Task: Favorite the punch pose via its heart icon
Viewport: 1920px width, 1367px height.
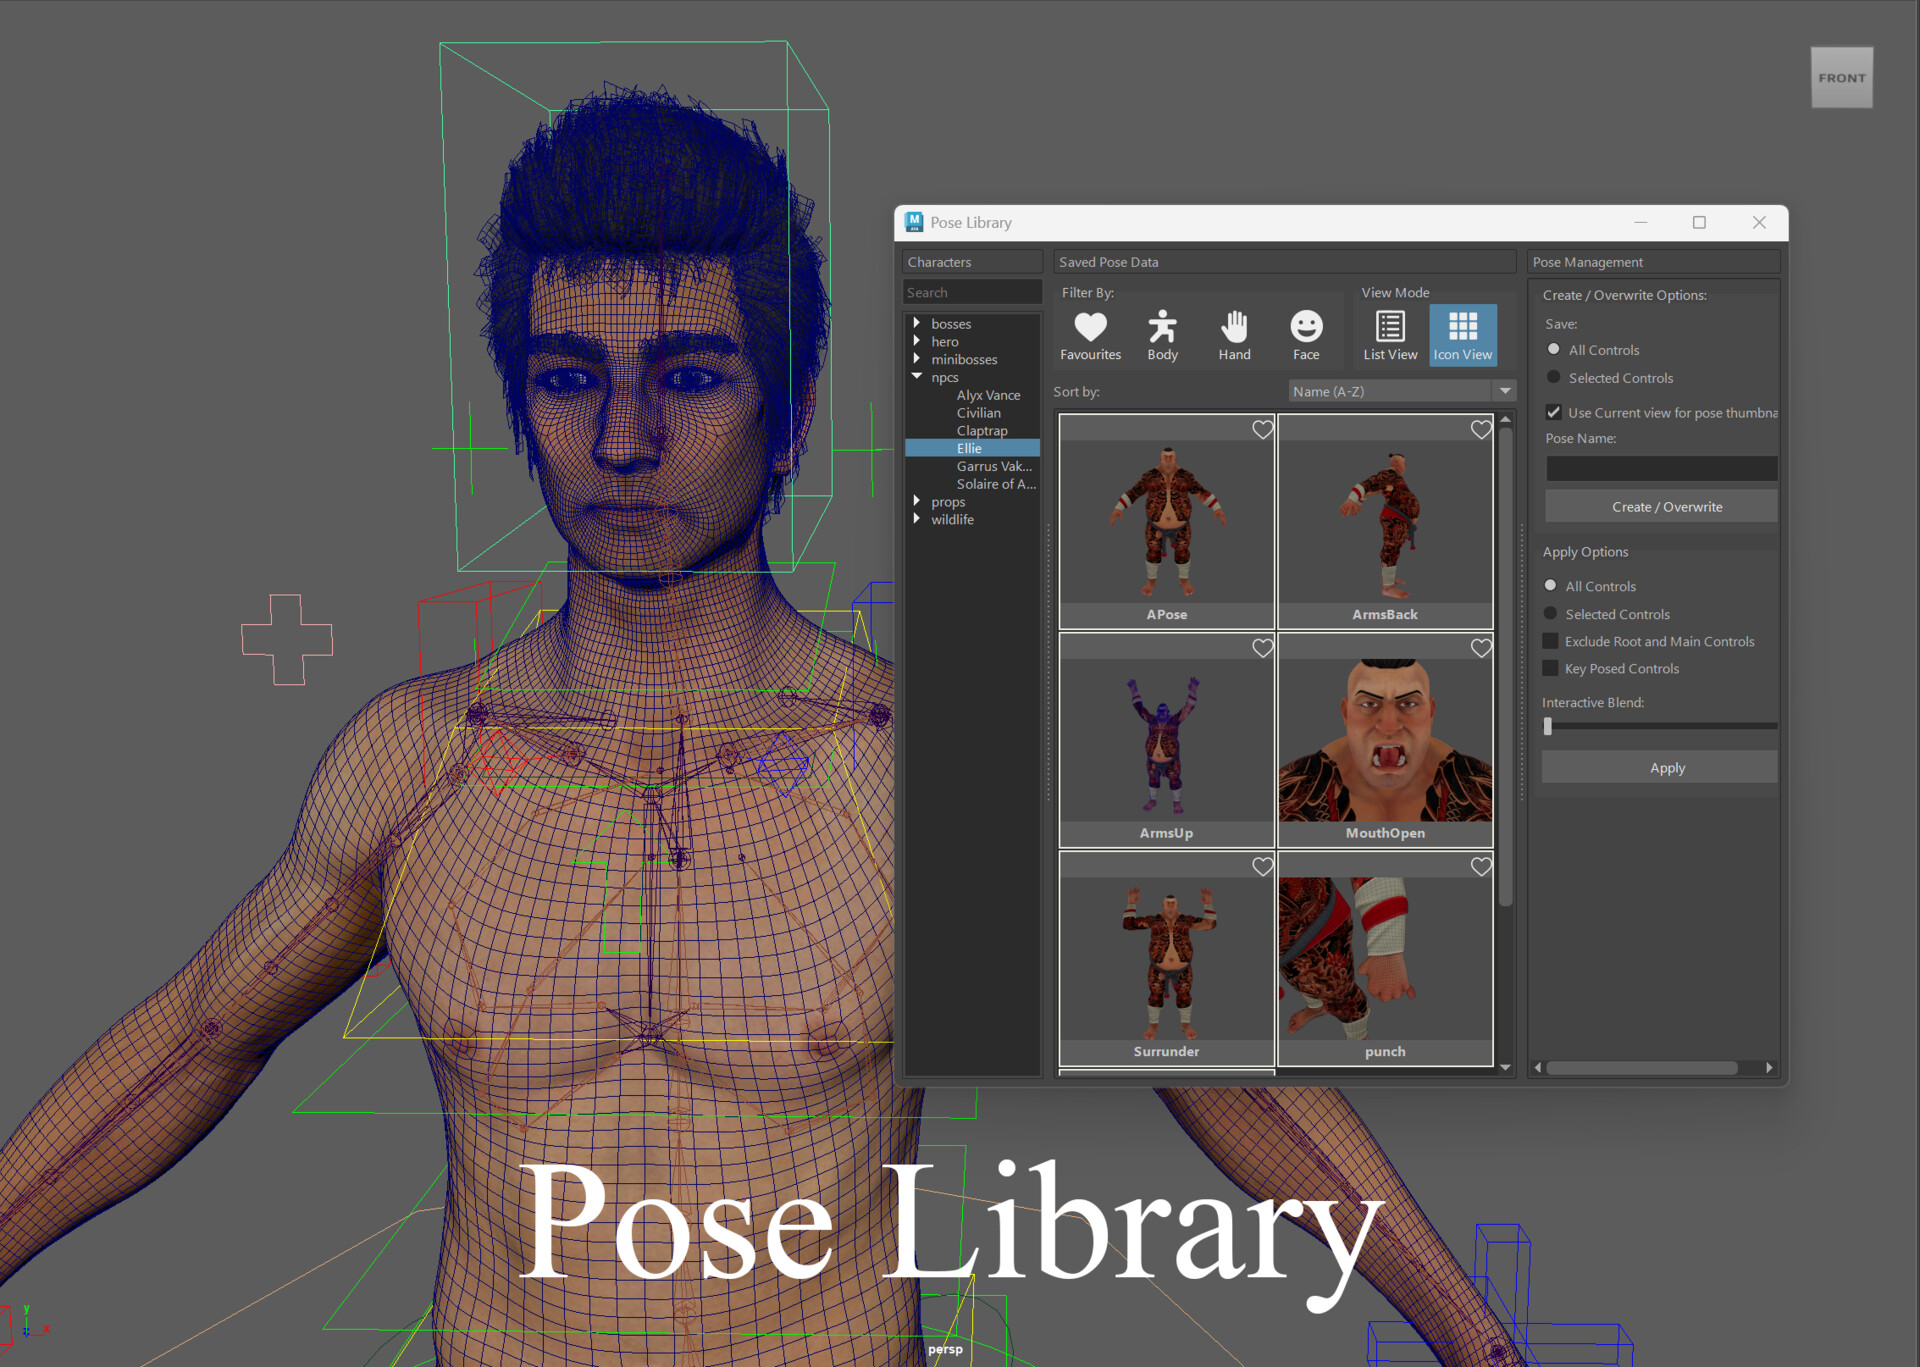Action: (x=1481, y=866)
